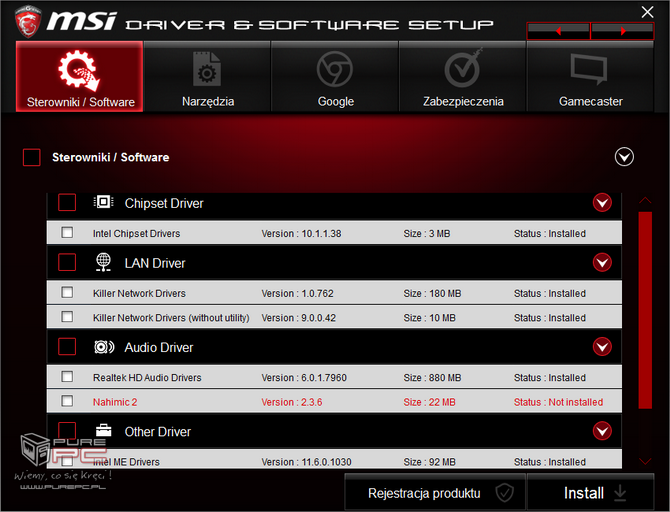Click the Realtek HD Audio Drivers label

coord(147,378)
